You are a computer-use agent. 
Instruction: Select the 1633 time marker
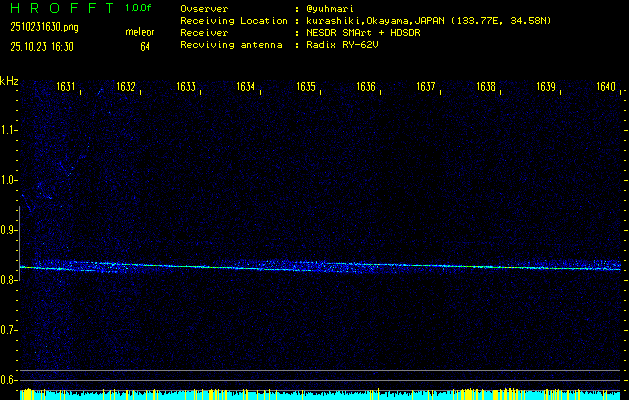[x=186, y=87]
